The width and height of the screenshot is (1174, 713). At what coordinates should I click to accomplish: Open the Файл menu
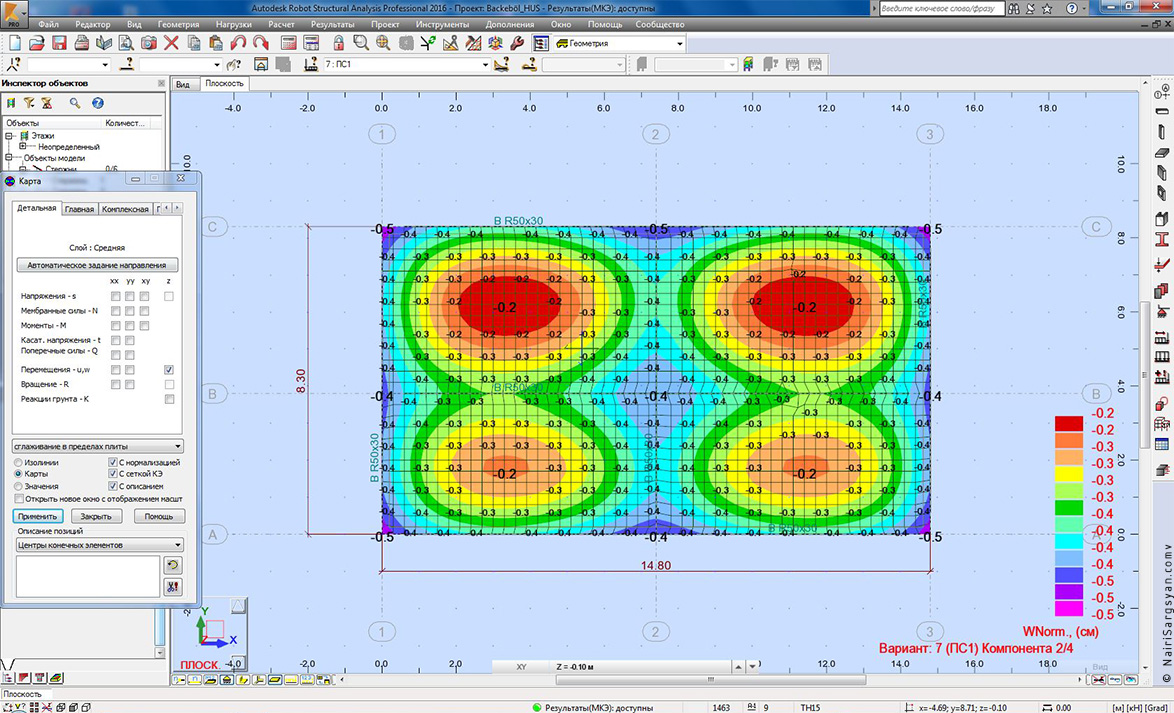point(48,24)
